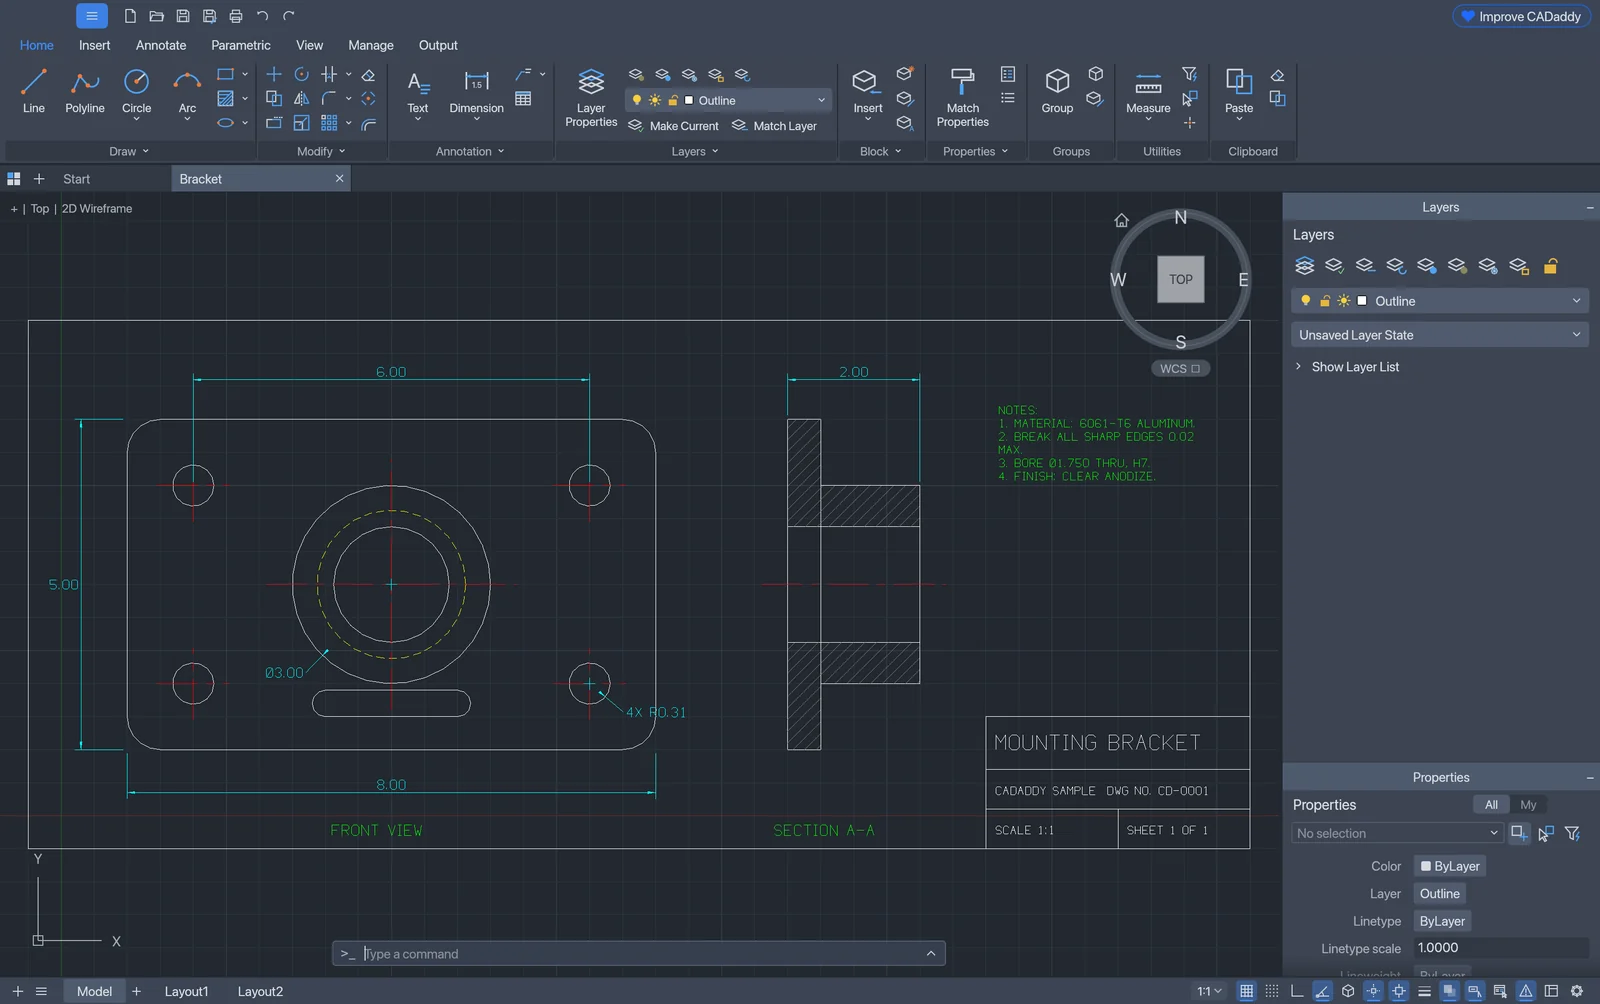Open the 1:1 annotation scale dropdown

coord(1210,991)
